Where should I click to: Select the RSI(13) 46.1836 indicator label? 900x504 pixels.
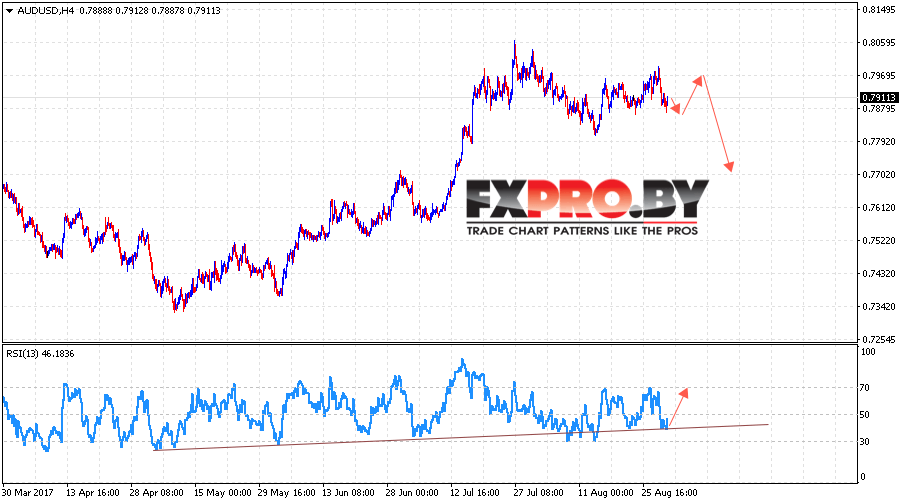tap(40, 354)
